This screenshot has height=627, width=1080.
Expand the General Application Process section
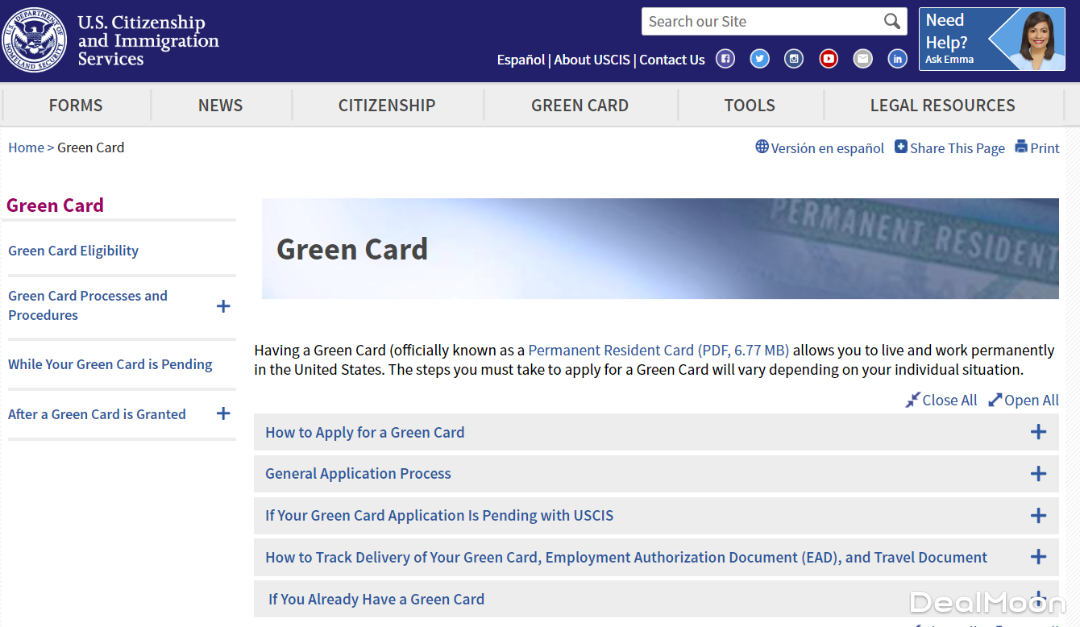click(1038, 474)
